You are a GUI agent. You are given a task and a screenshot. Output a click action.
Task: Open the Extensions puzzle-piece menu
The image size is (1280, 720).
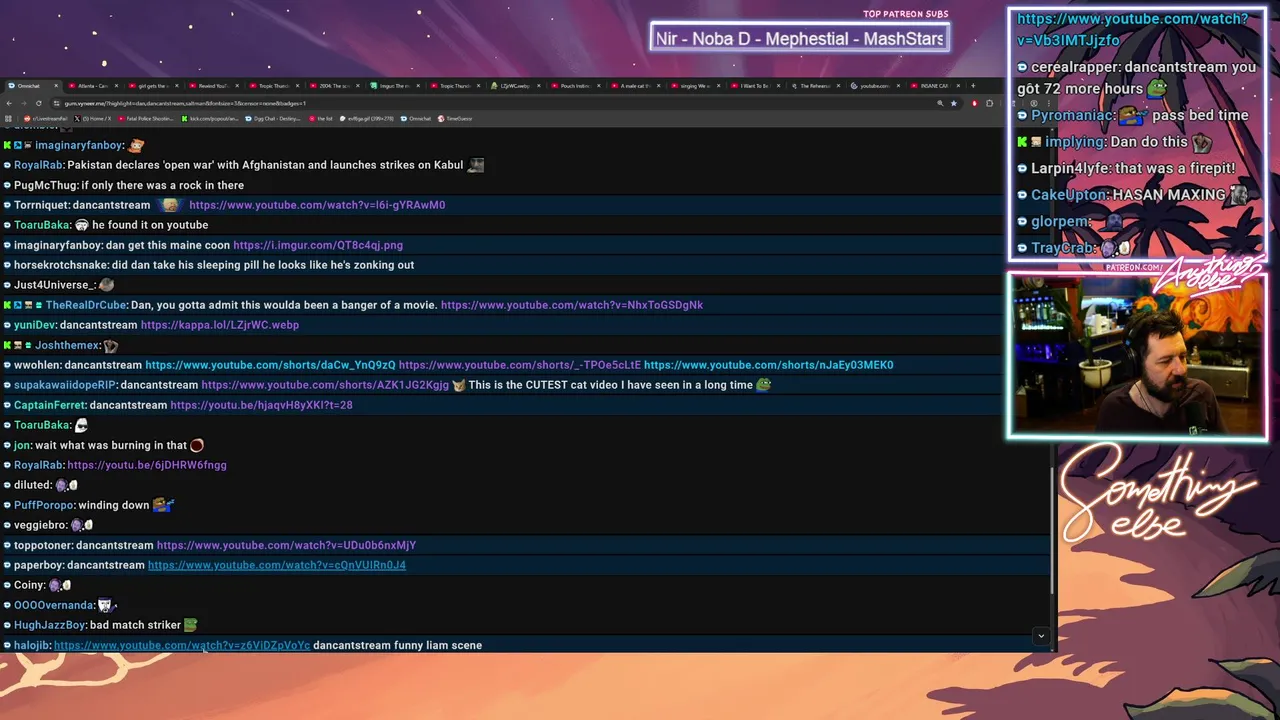(989, 103)
